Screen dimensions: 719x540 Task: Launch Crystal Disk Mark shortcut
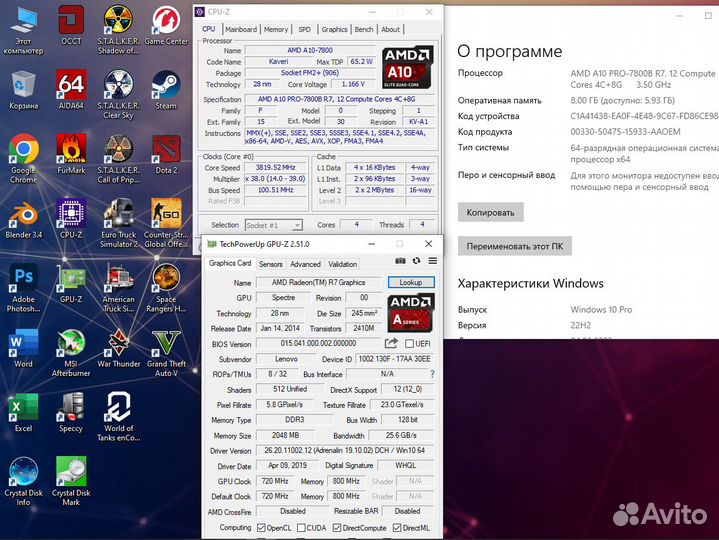[71, 482]
